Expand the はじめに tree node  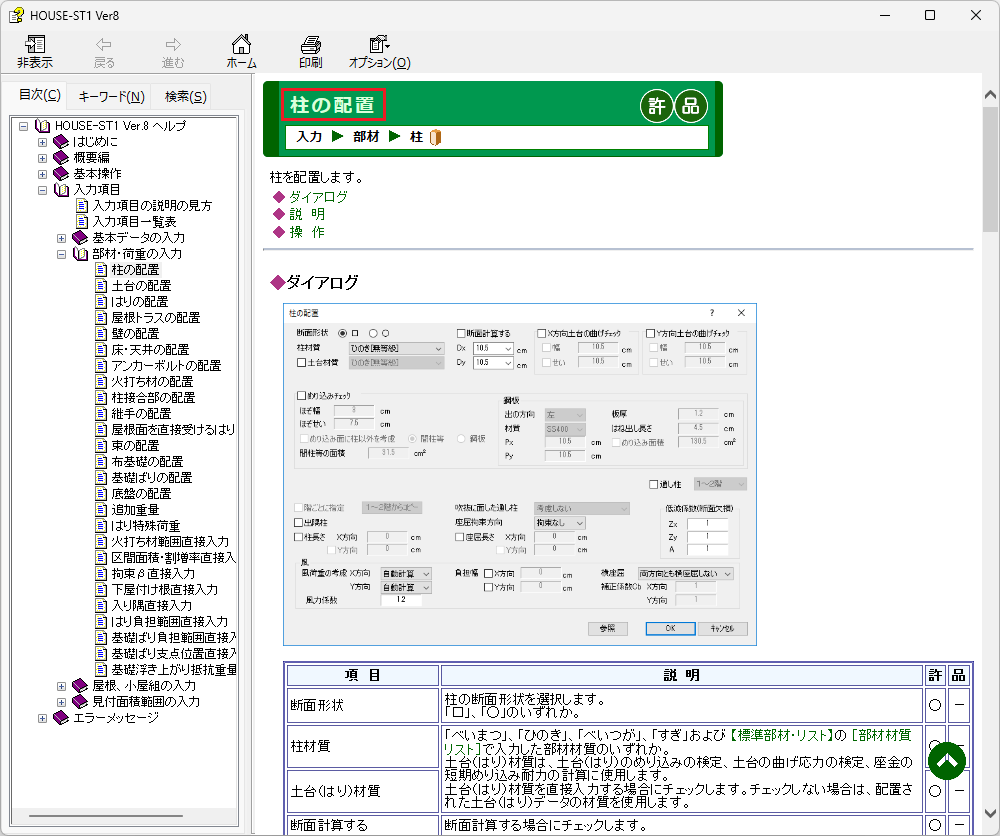click(x=42, y=142)
